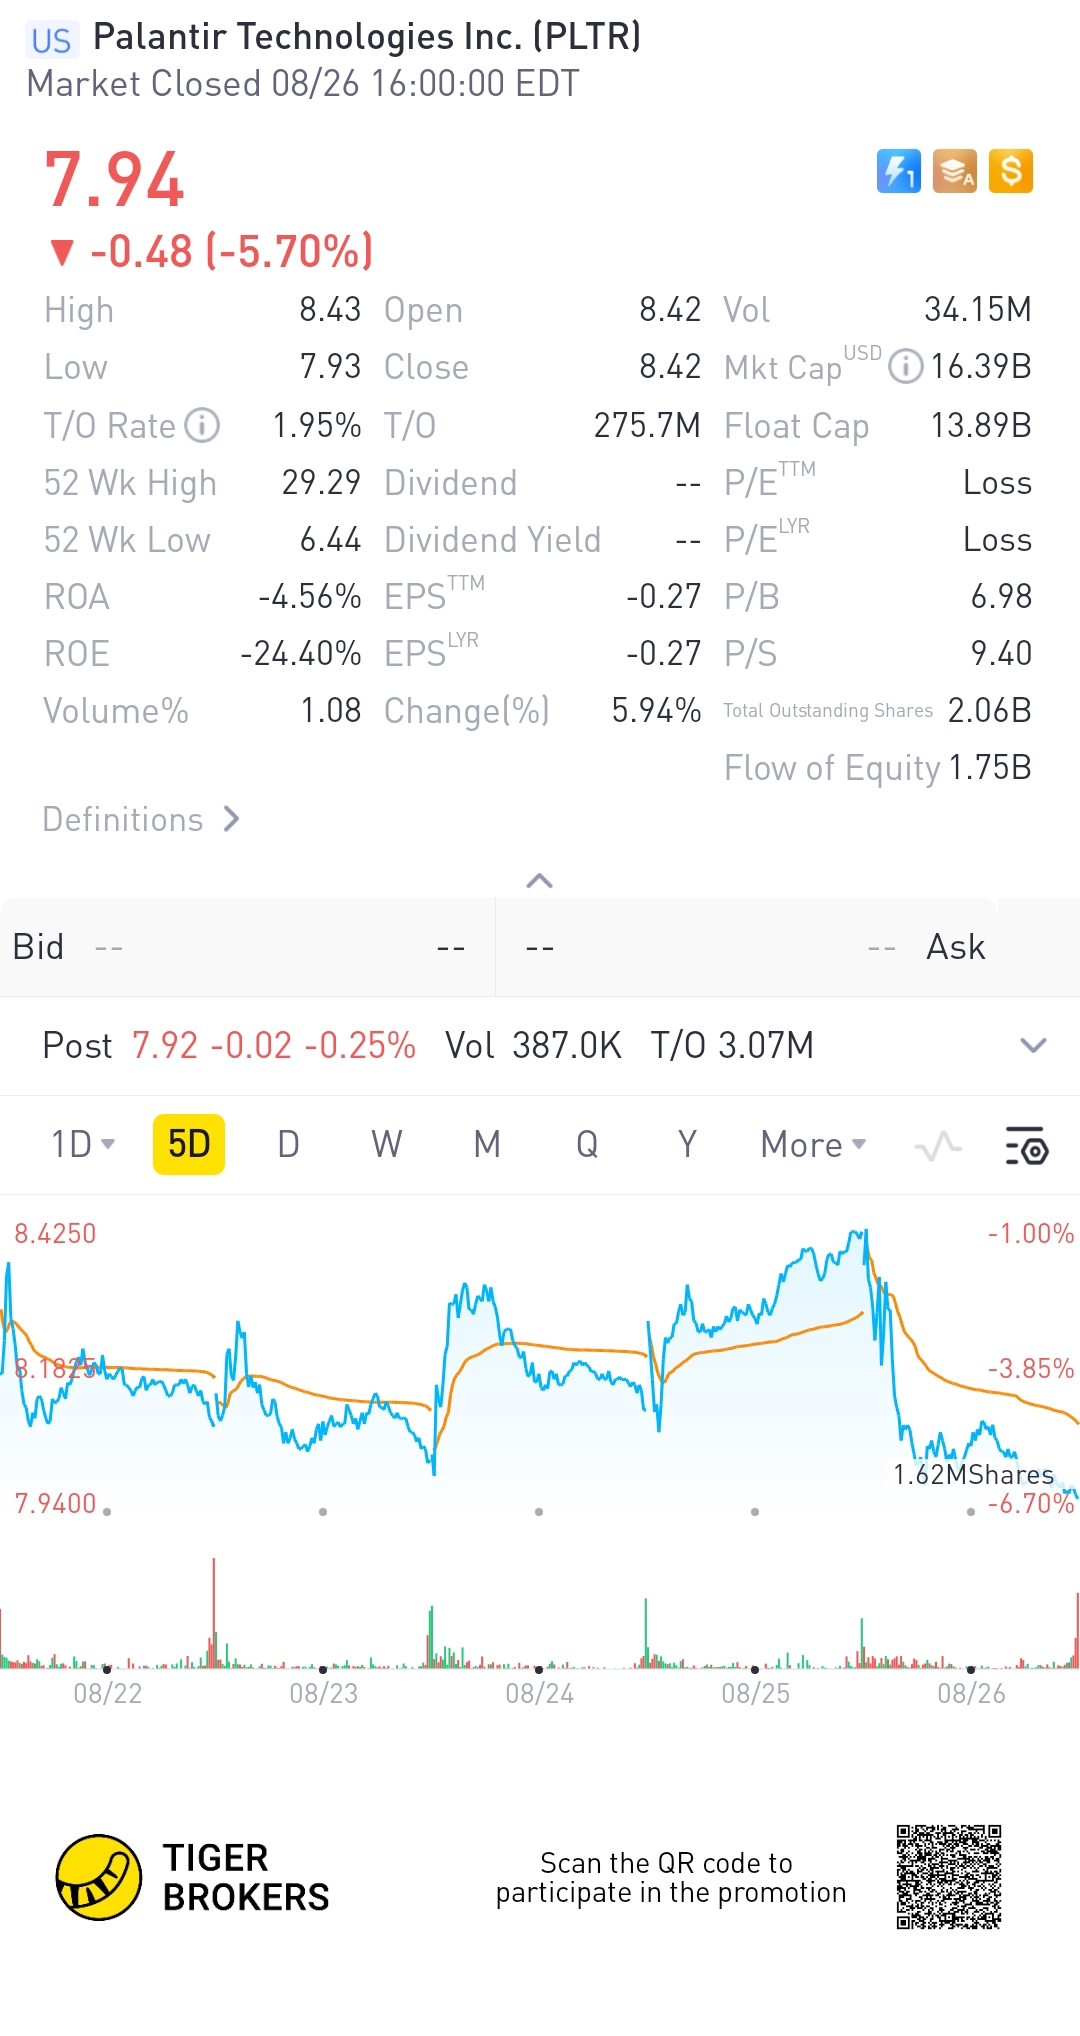
Task: Open the Definitions link
Action: (141, 819)
